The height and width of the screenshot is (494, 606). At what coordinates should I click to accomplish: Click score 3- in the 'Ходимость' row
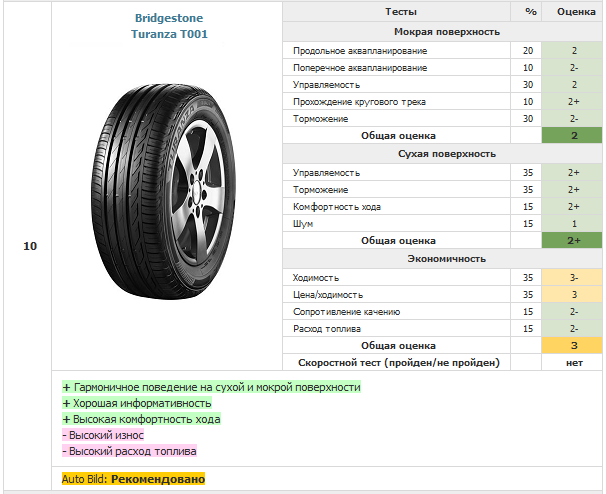click(572, 278)
